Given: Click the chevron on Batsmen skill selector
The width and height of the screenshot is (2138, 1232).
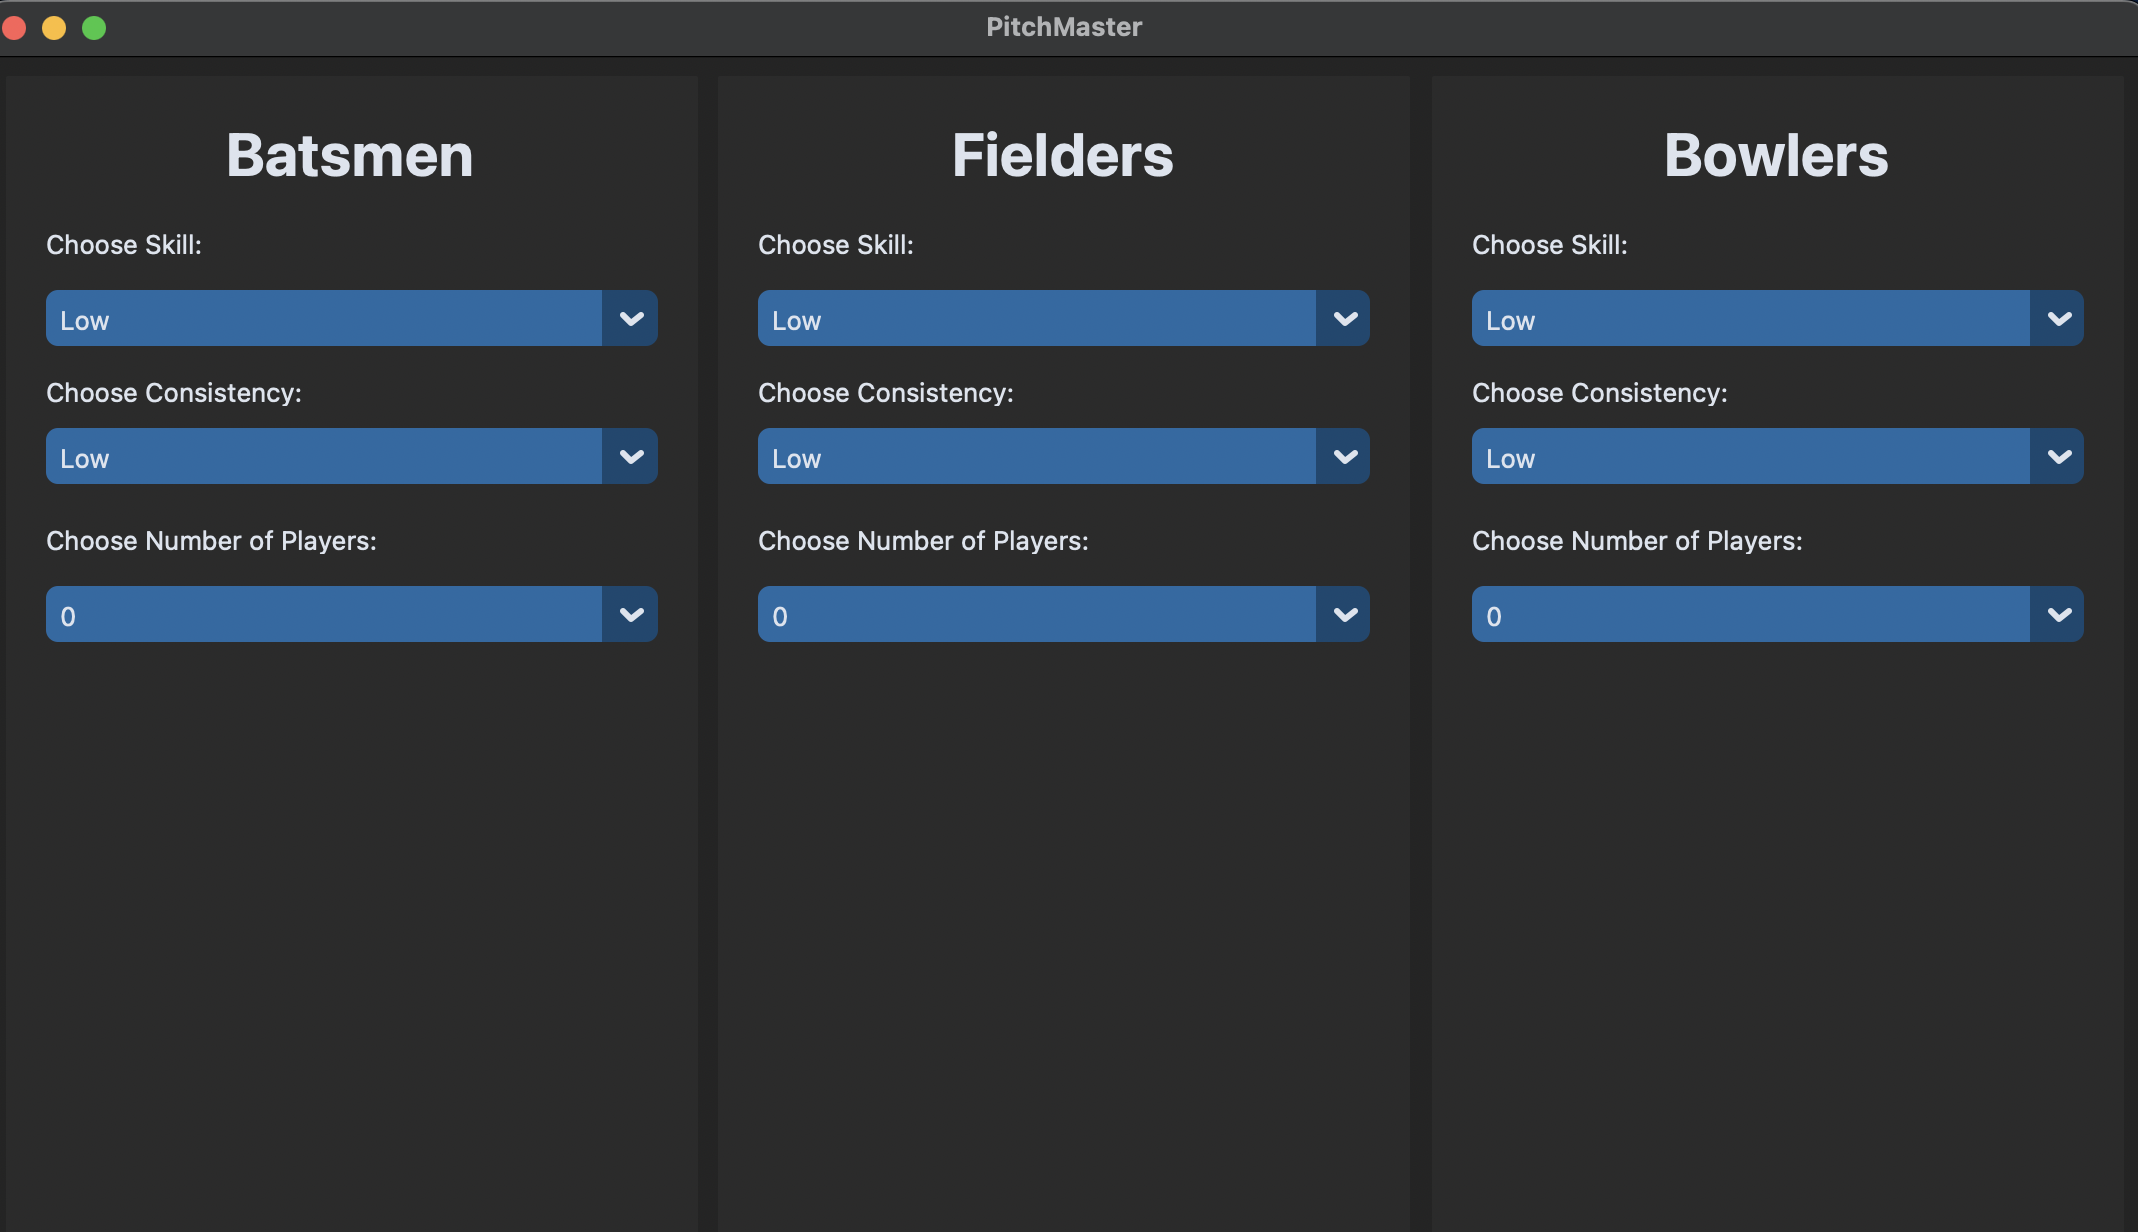Looking at the screenshot, I should [631, 318].
